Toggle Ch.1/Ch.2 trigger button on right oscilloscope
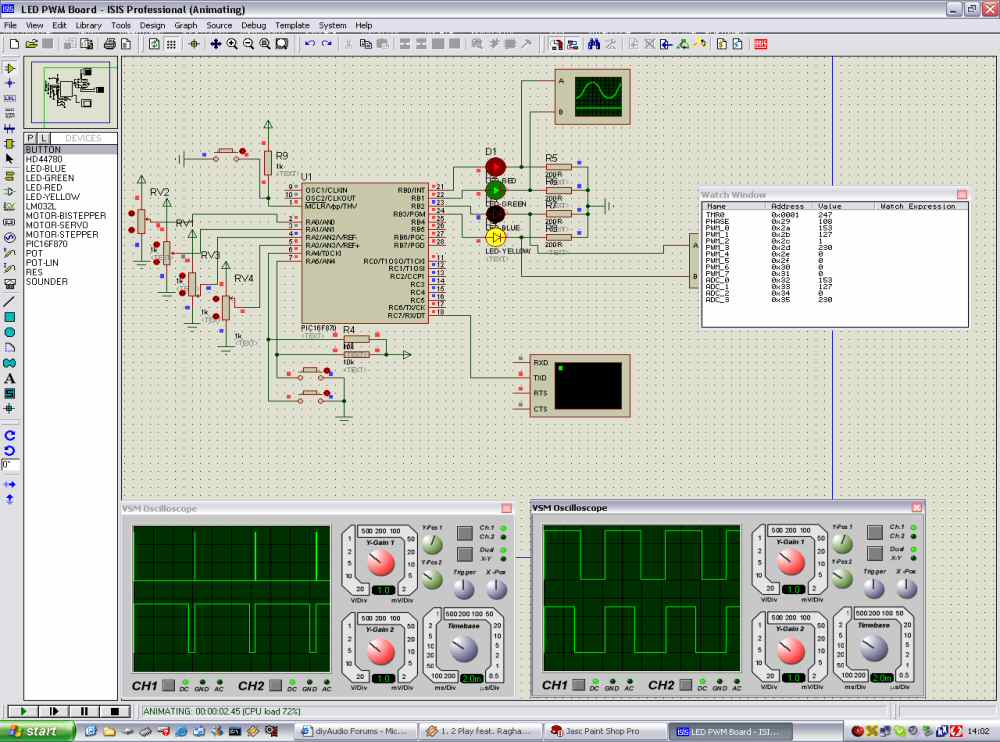1000x742 pixels. tap(874, 532)
